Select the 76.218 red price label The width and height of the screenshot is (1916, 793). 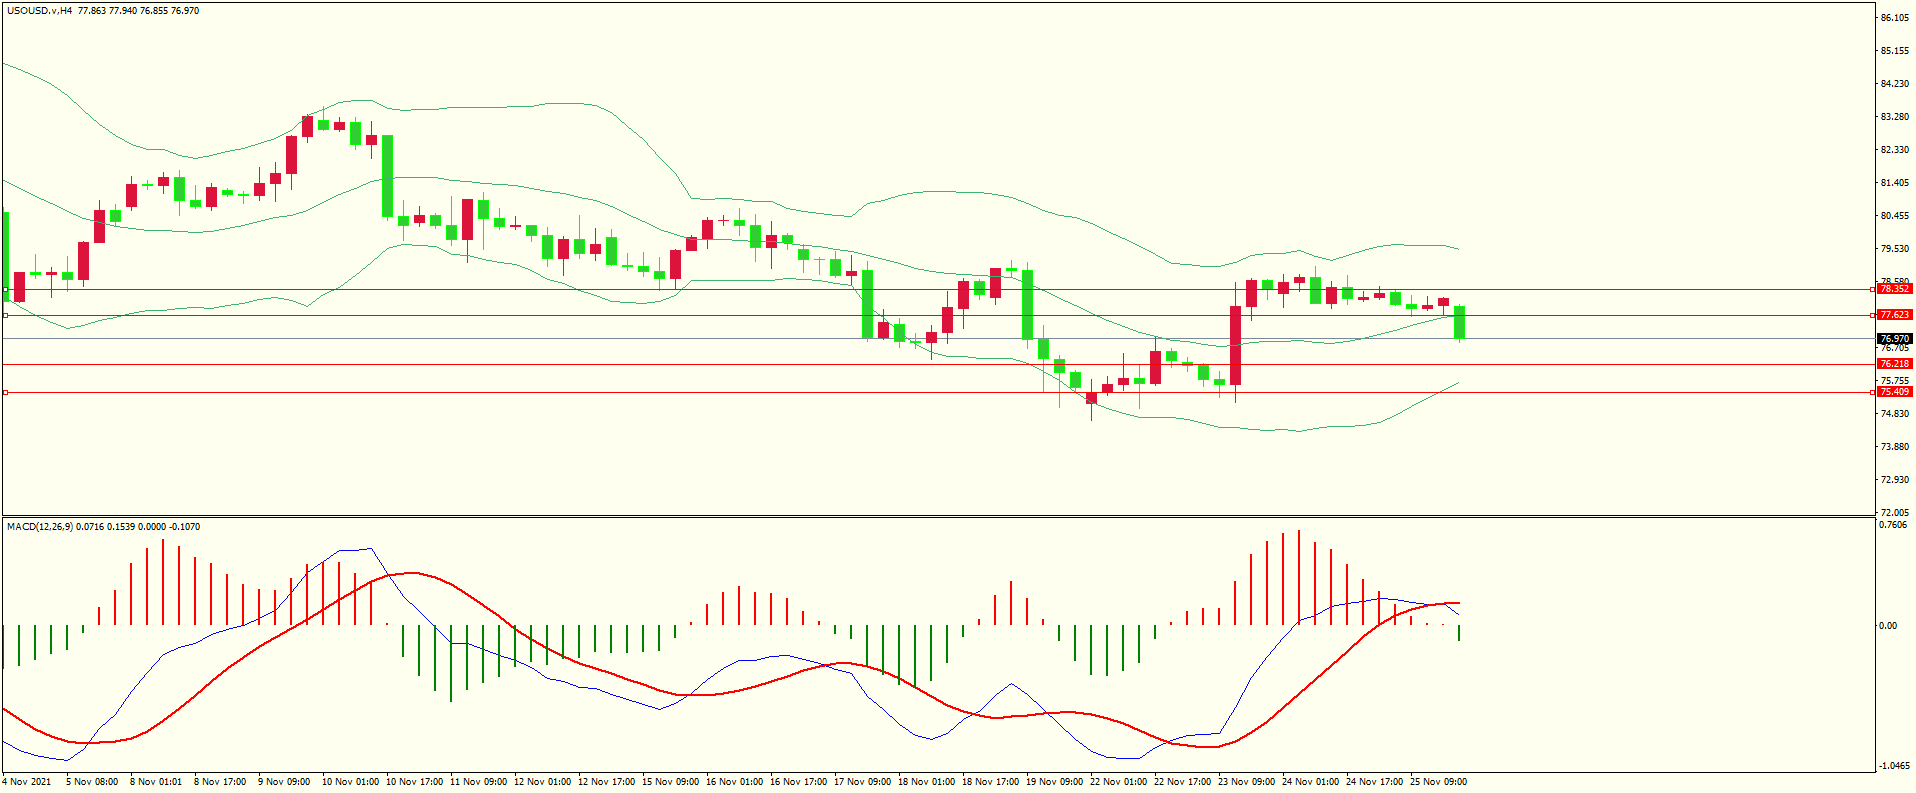[1894, 364]
